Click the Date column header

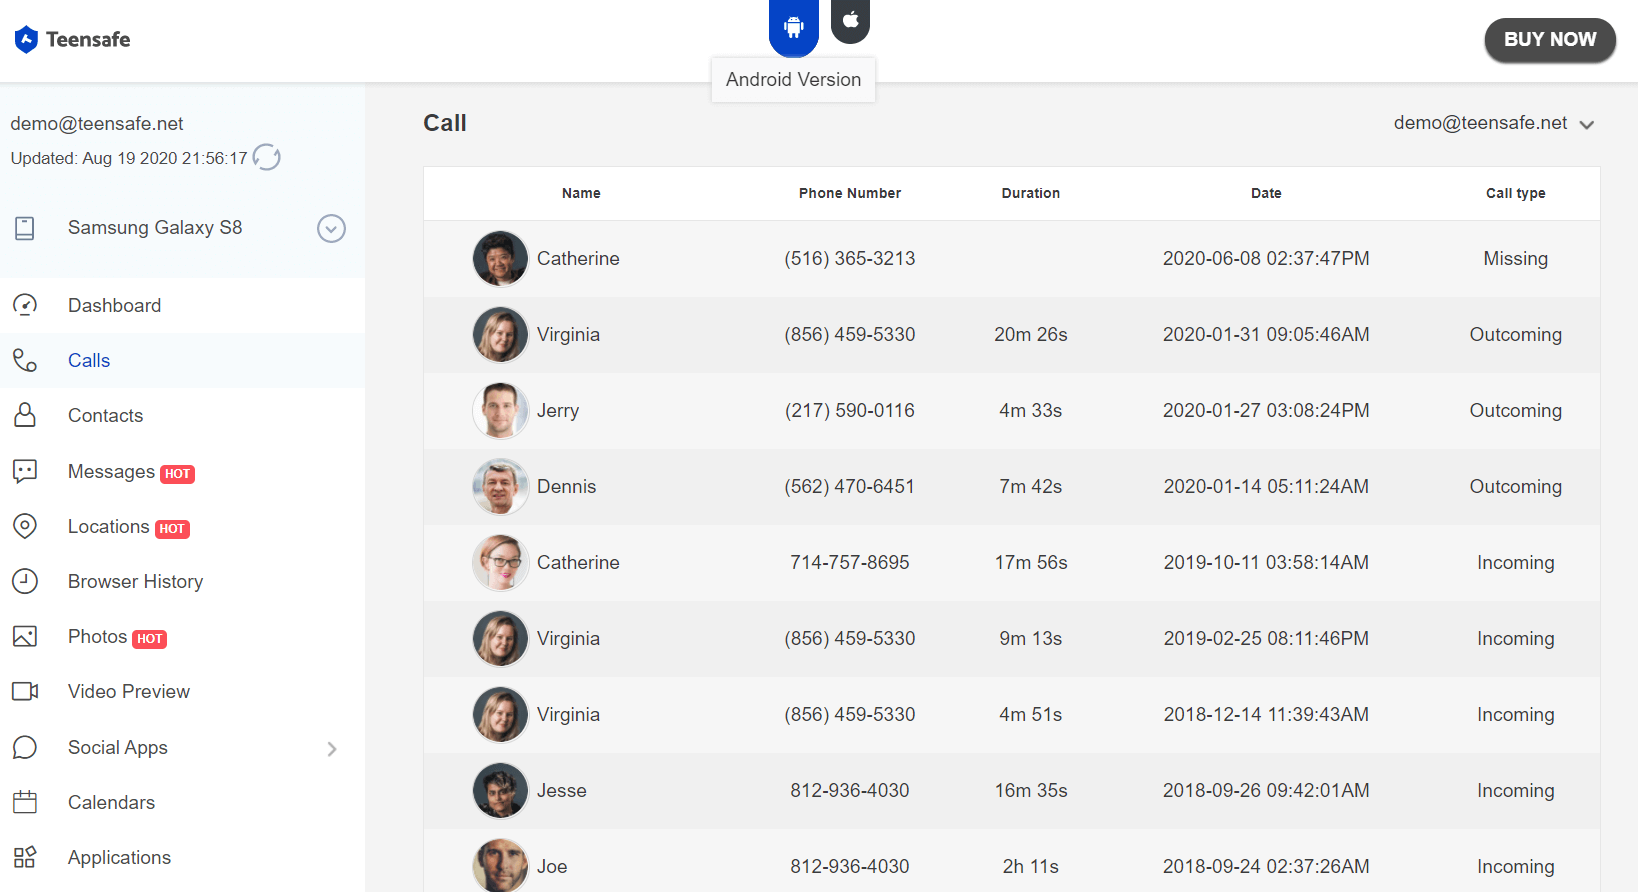pos(1265,193)
